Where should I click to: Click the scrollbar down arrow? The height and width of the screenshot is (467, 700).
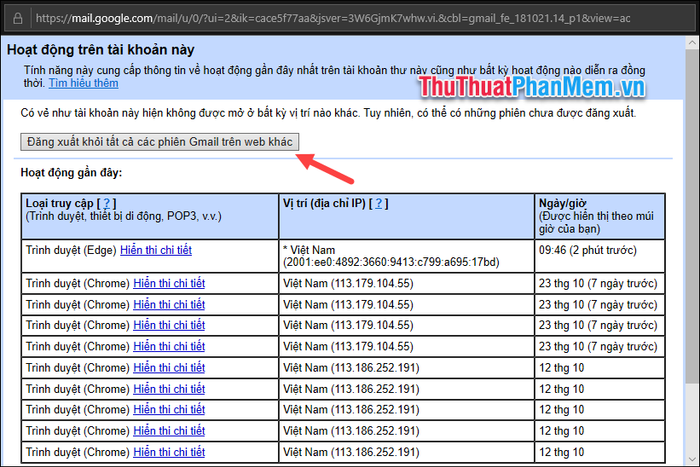coord(692,459)
